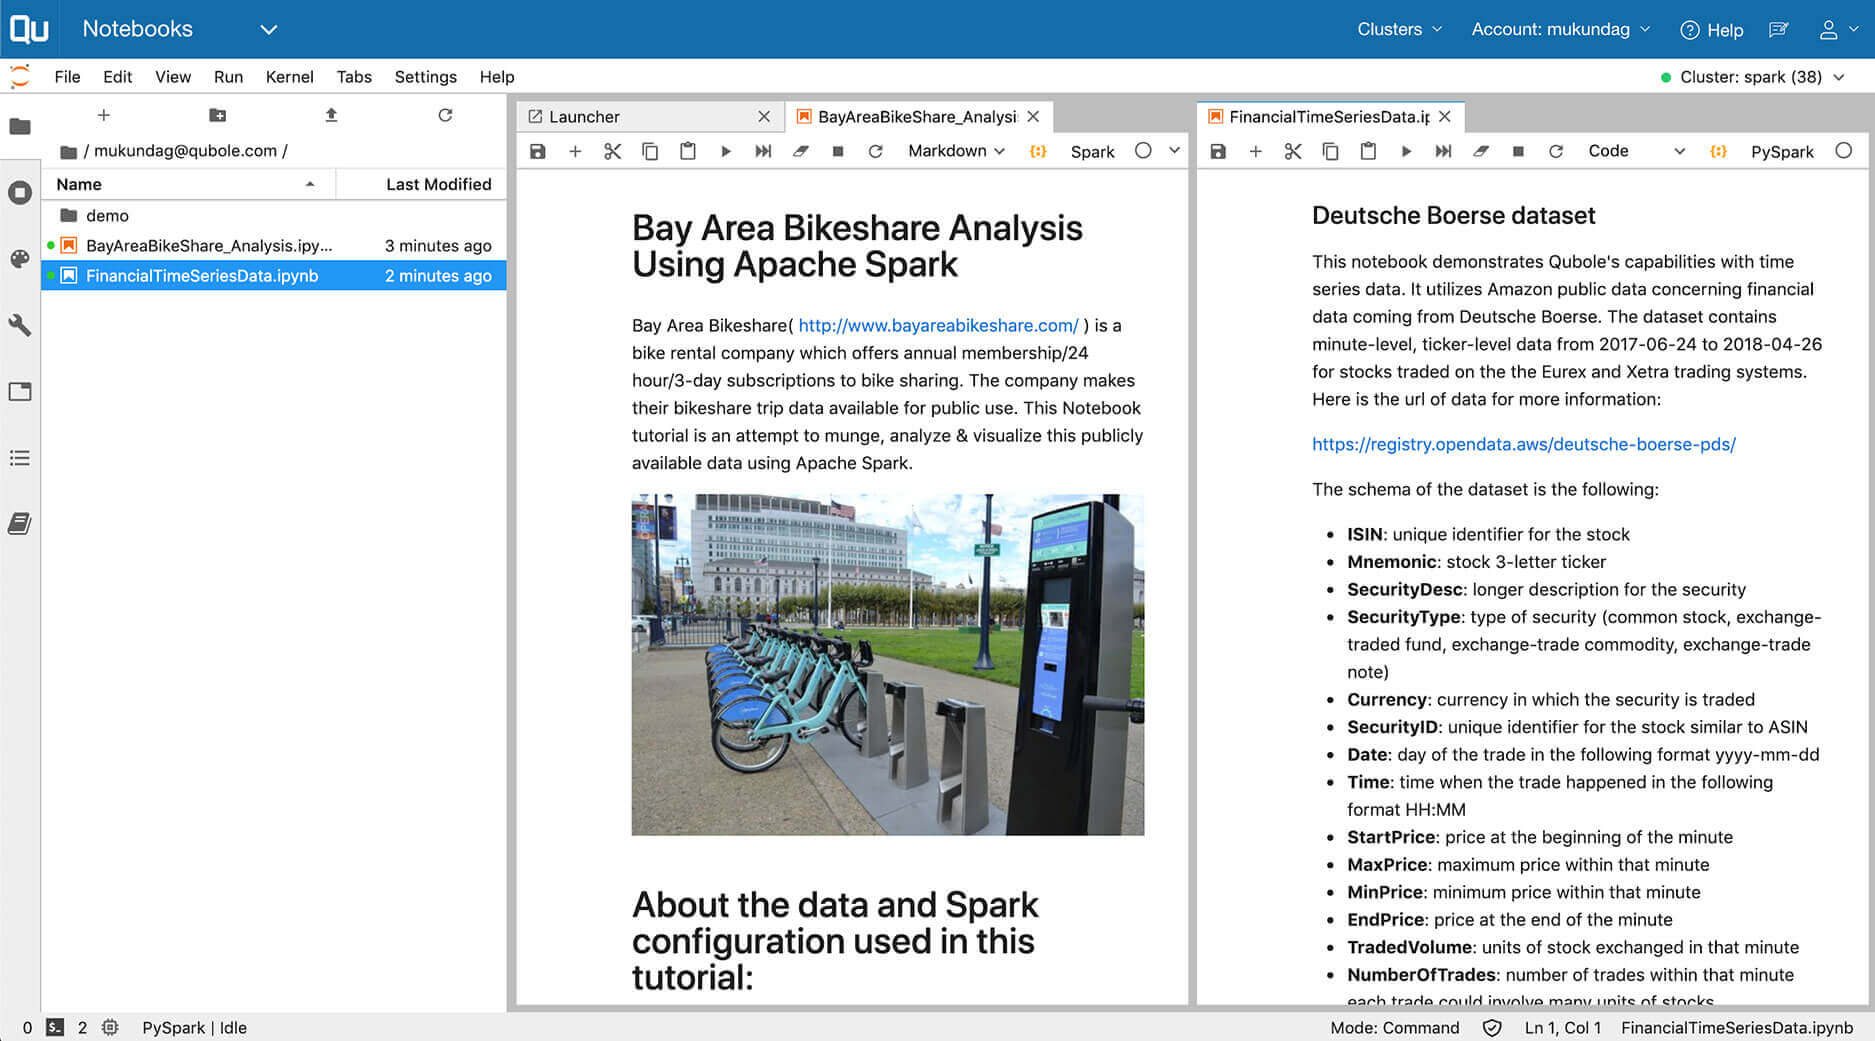
Task: Open the open-tabs sidebar icon
Action: point(20,391)
